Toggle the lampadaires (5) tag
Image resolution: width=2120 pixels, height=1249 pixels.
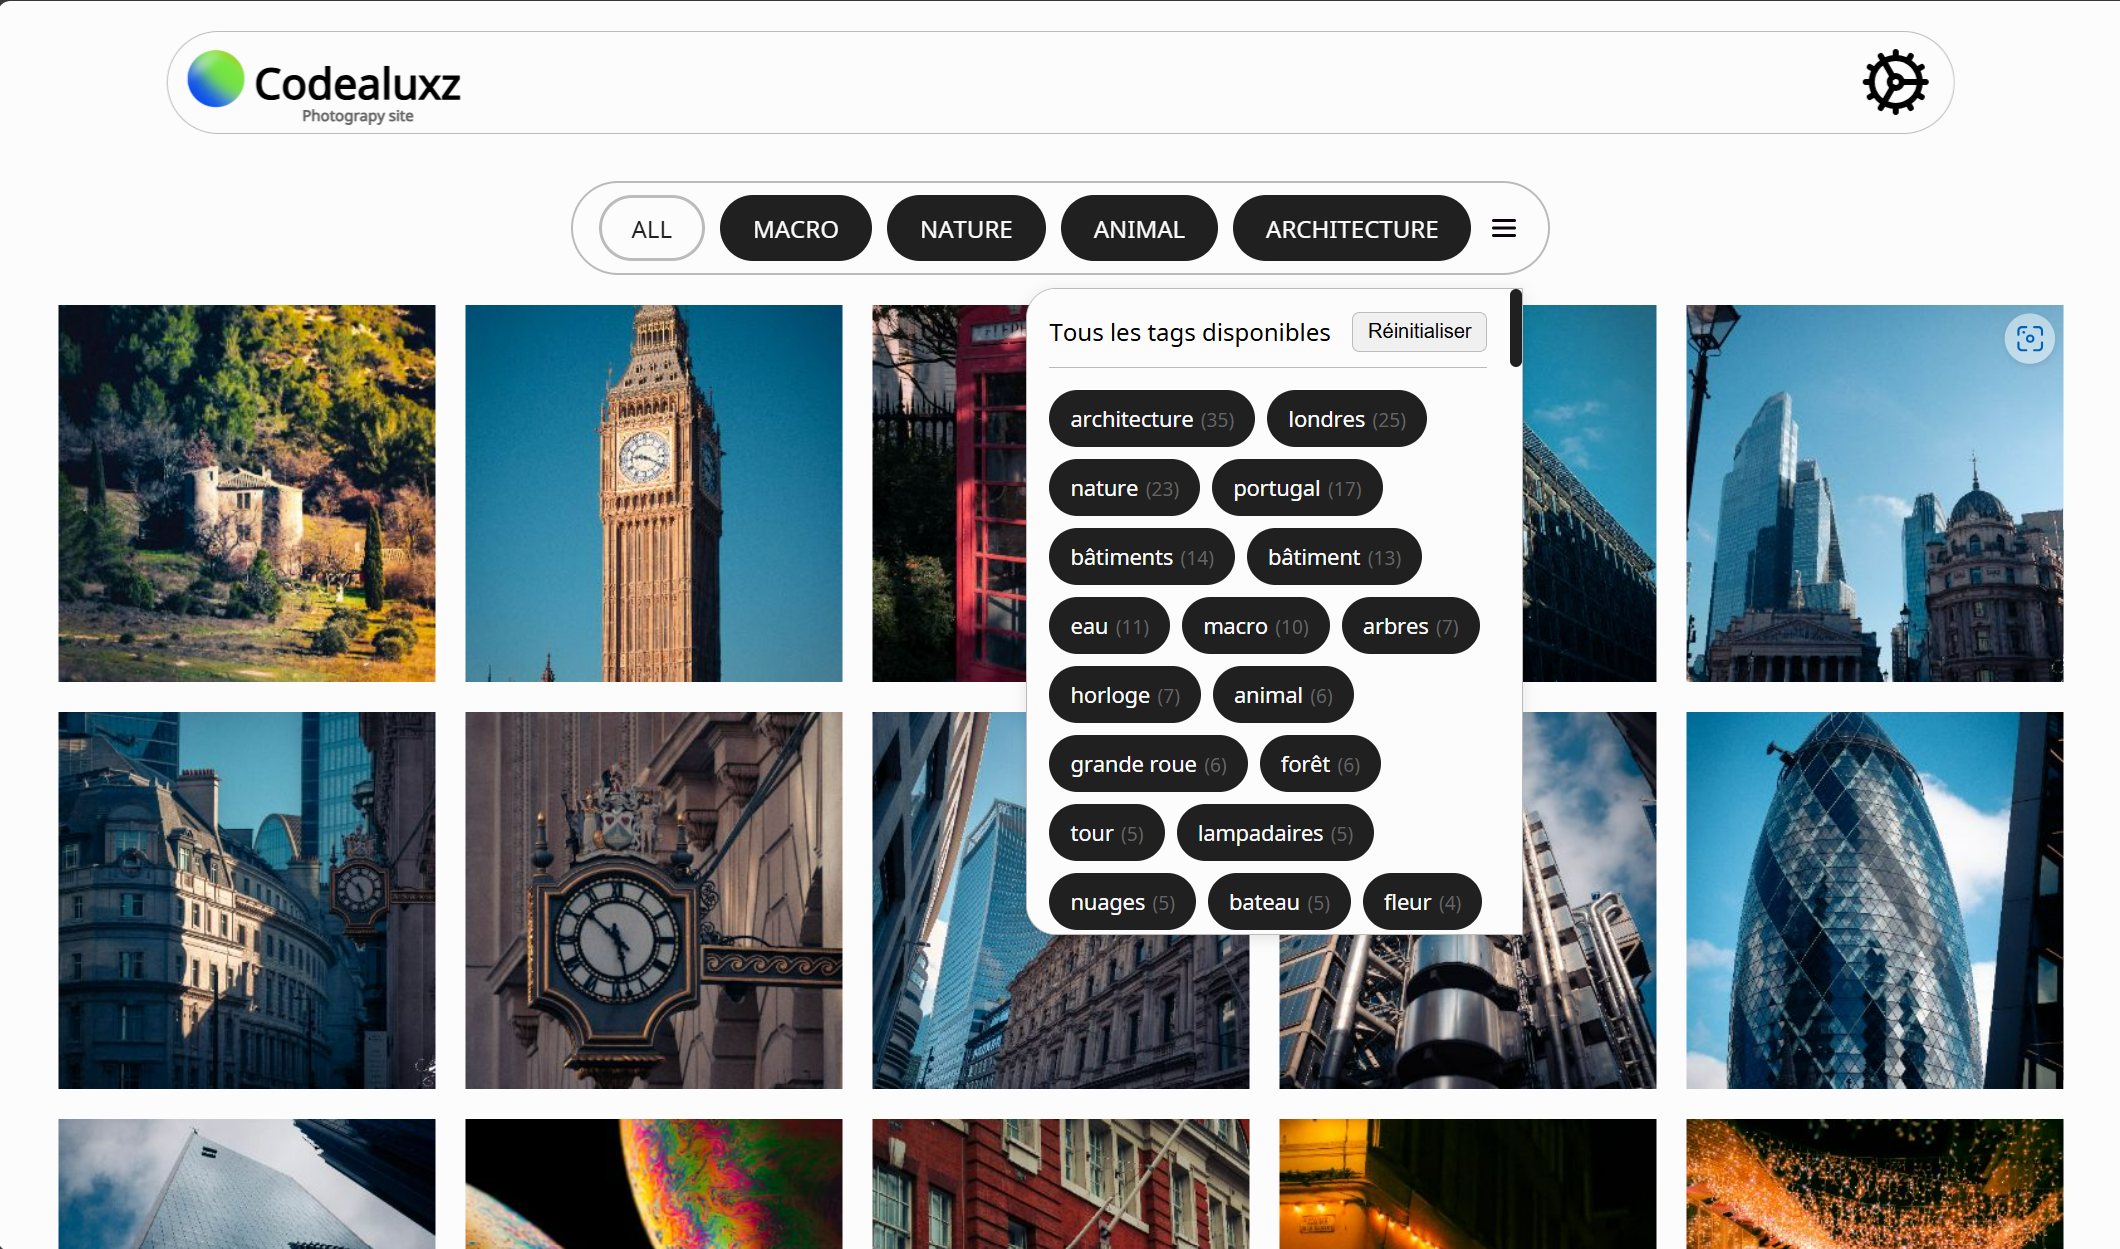pos(1274,833)
